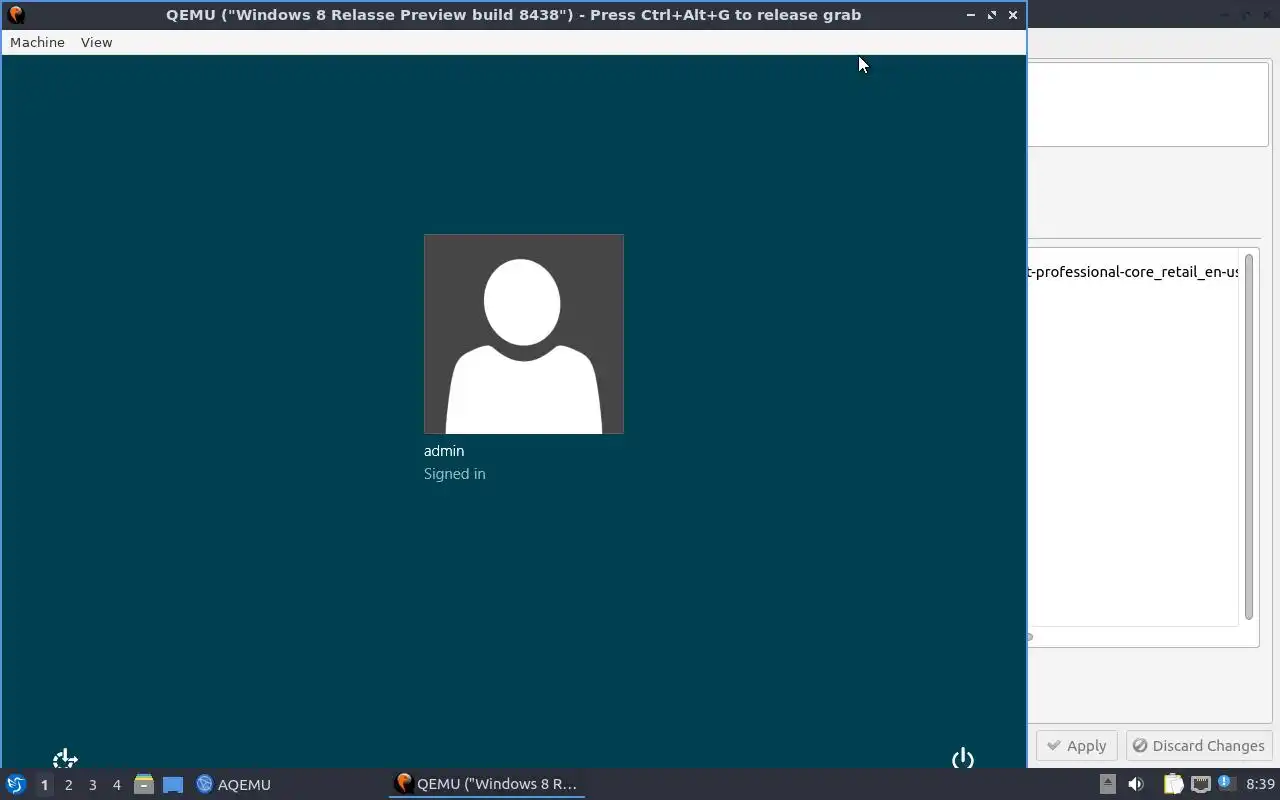Open the Machine menu in QEMU
Image resolution: width=1280 pixels, height=800 pixels.
(x=37, y=42)
